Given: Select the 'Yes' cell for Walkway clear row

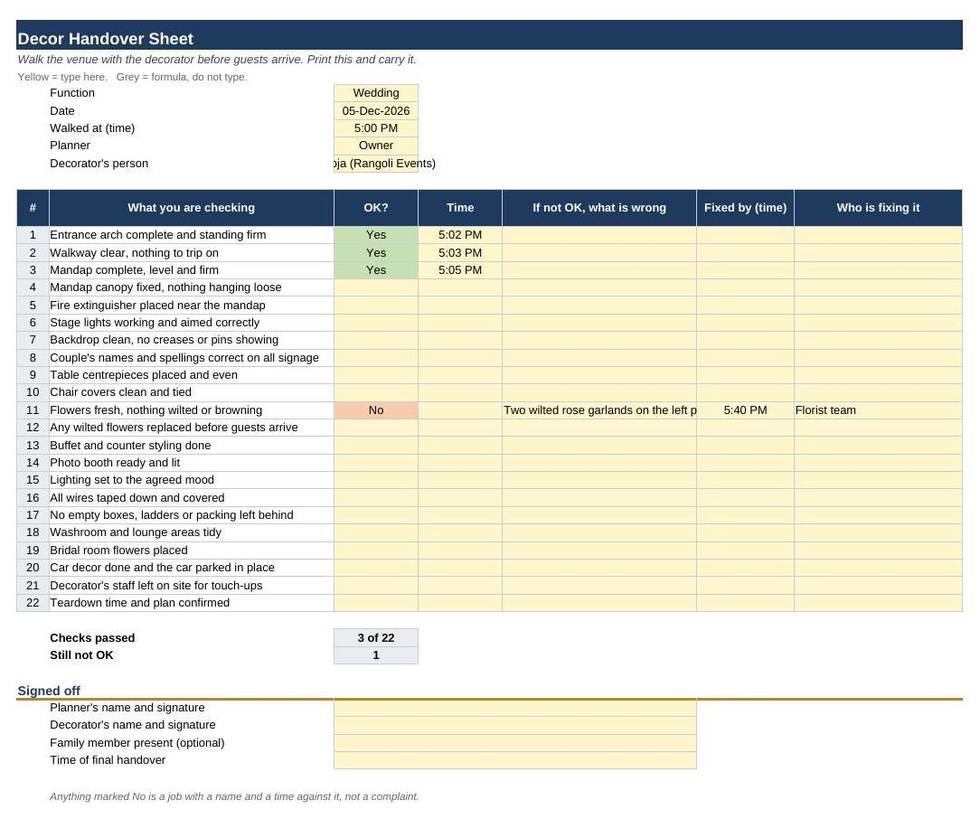Looking at the screenshot, I should 376,253.
